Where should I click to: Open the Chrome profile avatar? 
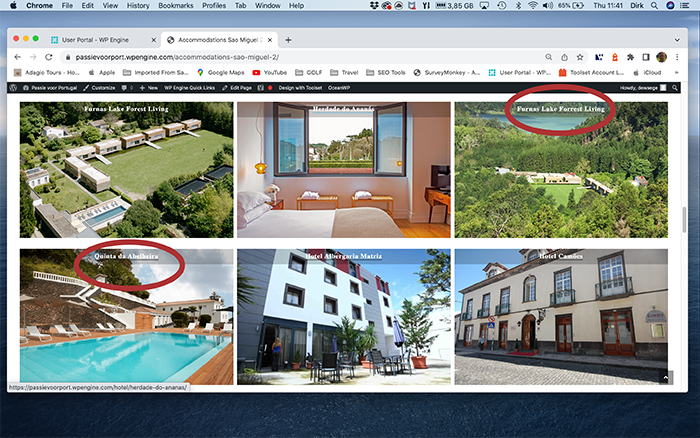(662, 57)
